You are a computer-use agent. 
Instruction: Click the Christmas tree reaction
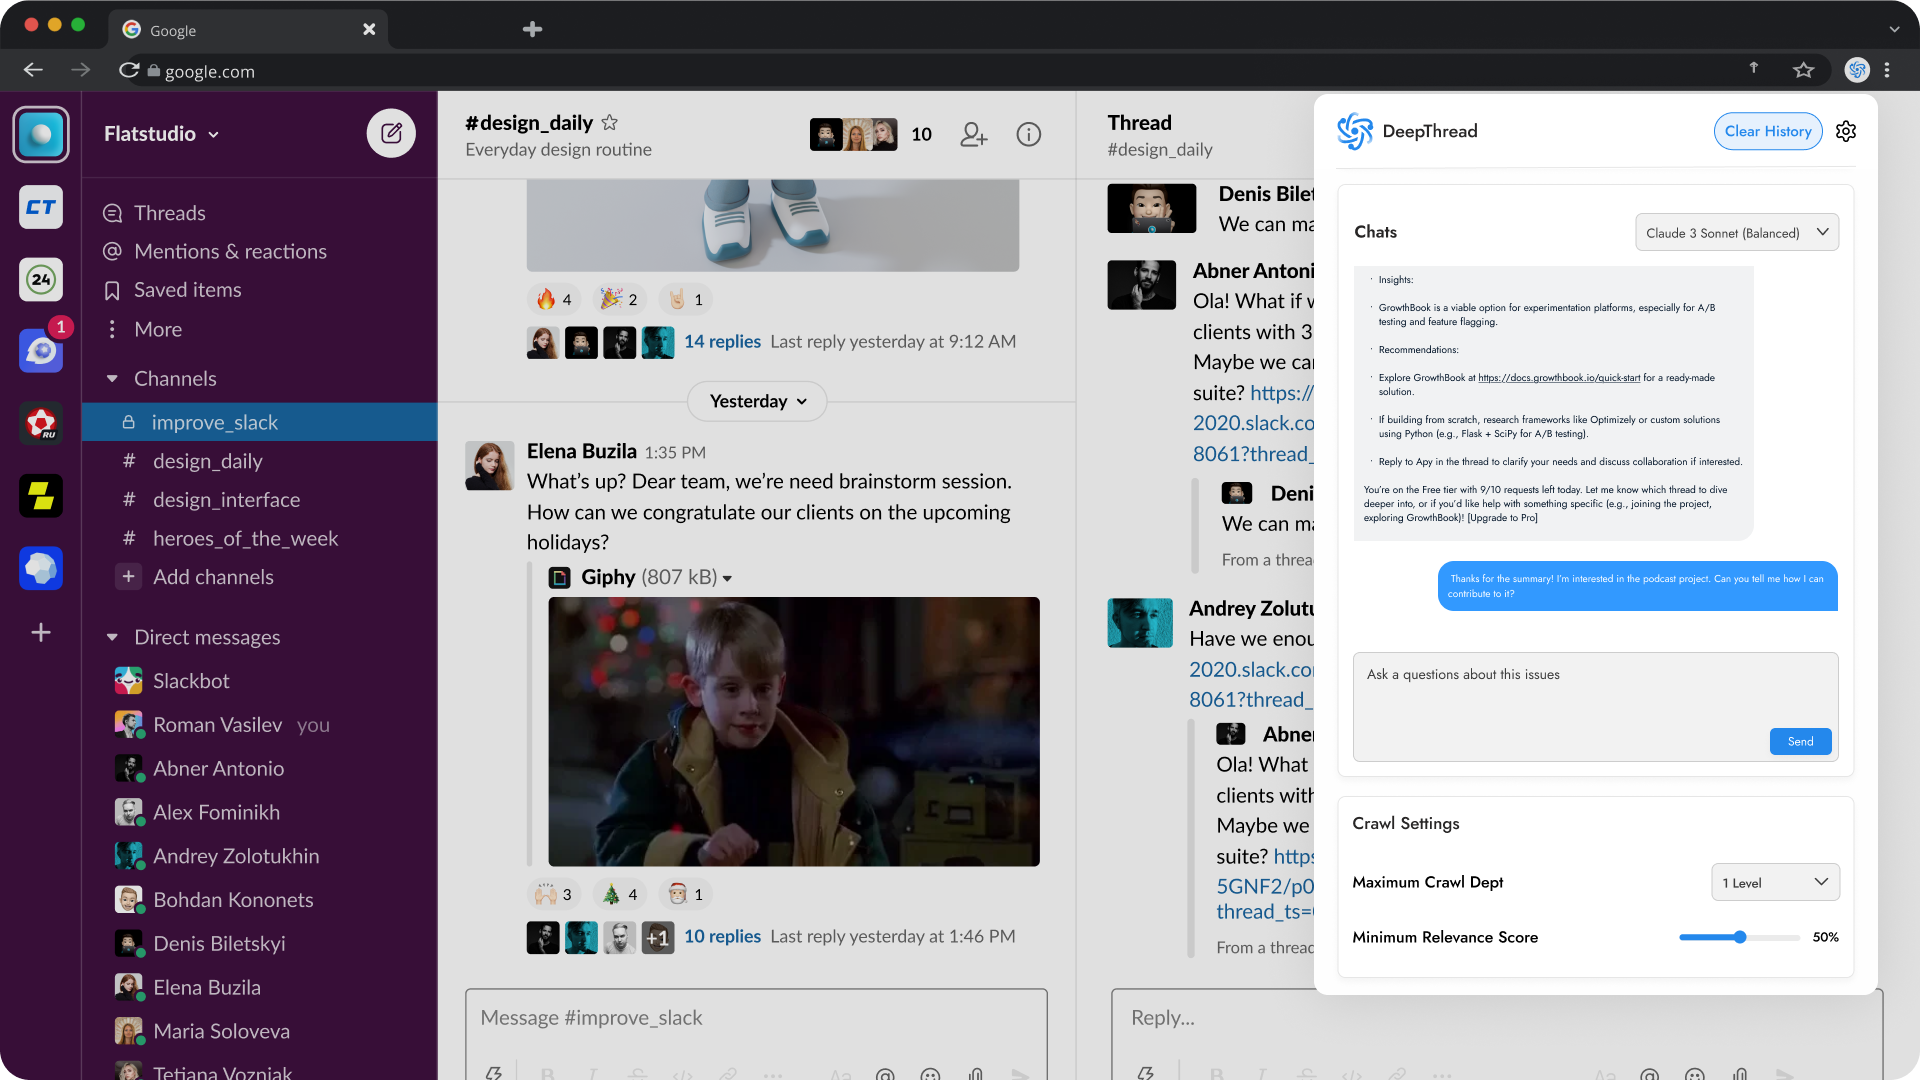(x=619, y=894)
